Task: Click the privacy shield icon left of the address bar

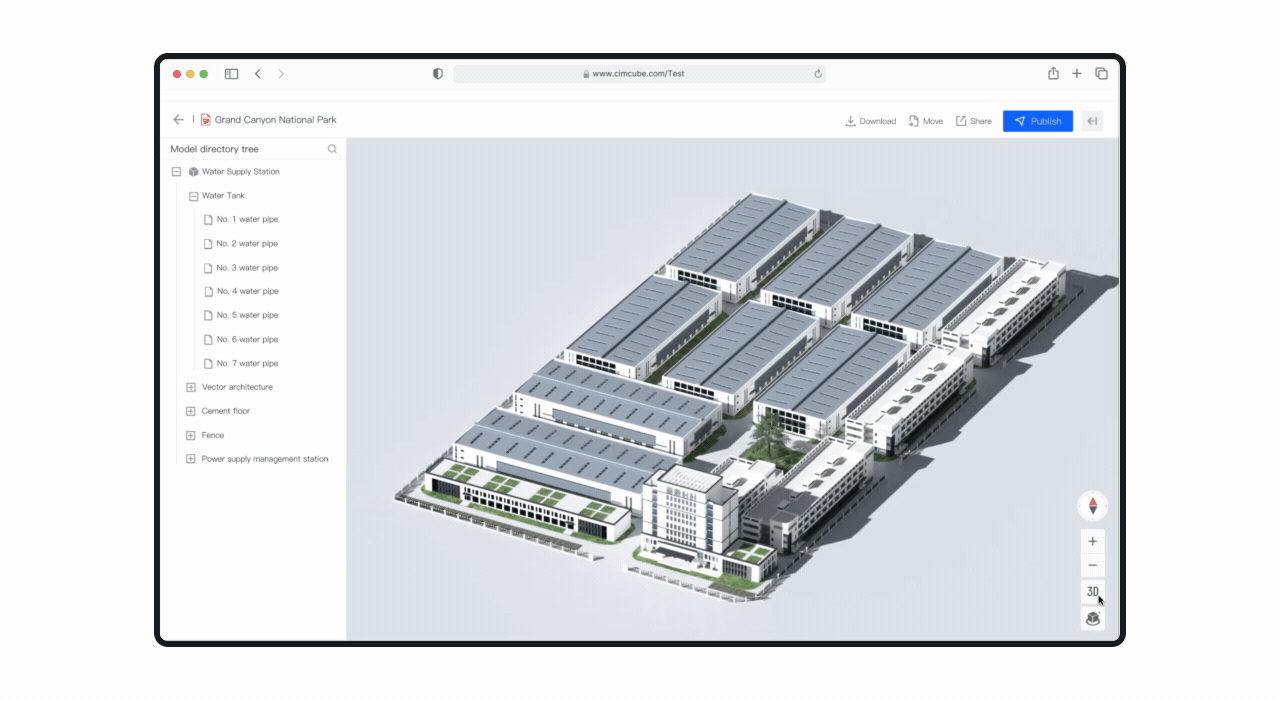Action: [437, 74]
